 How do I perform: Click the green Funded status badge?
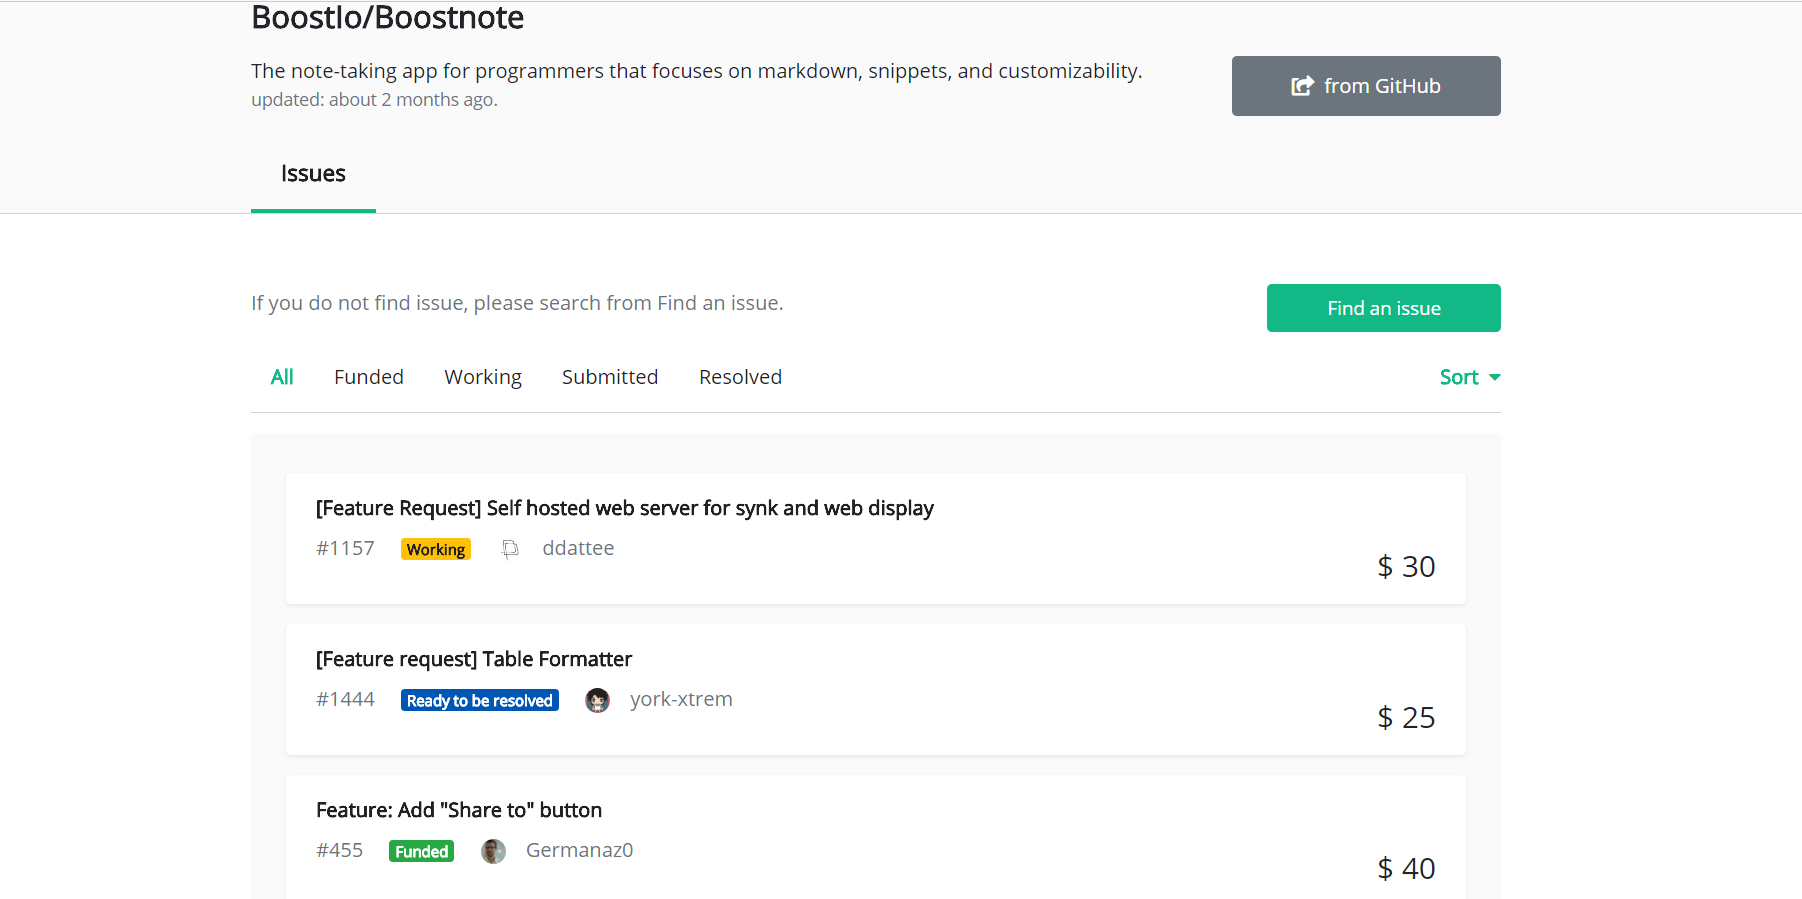(421, 851)
